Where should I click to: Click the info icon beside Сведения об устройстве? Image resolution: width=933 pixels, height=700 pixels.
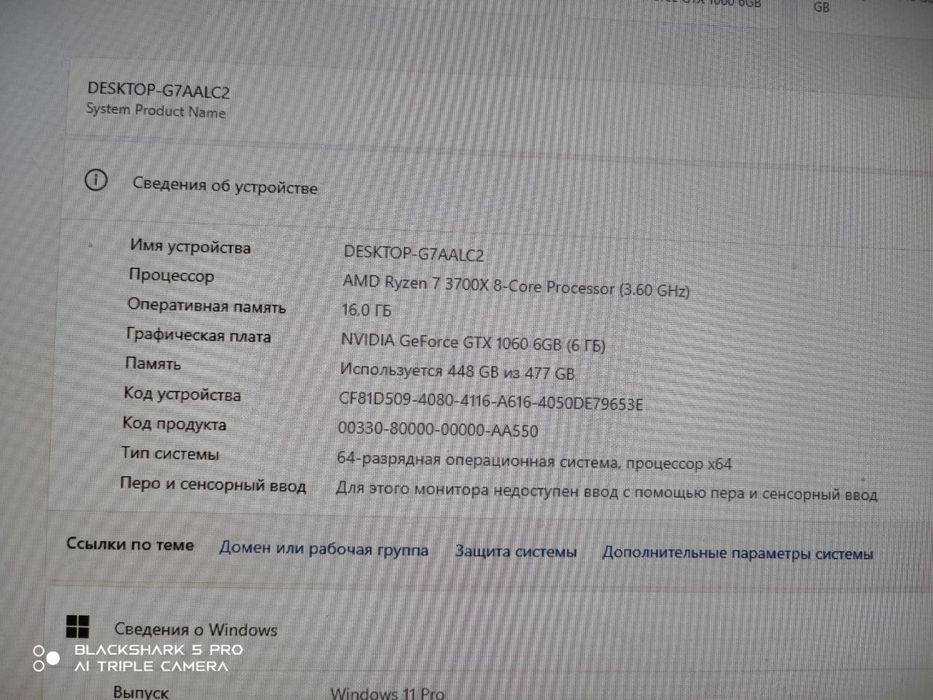(x=96, y=180)
